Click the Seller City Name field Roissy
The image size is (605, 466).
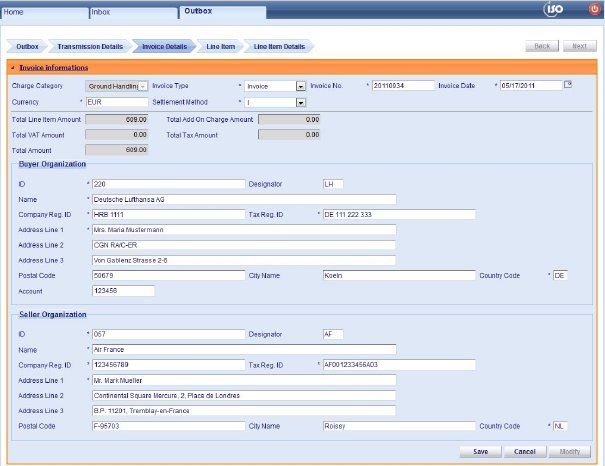pos(399,426)
